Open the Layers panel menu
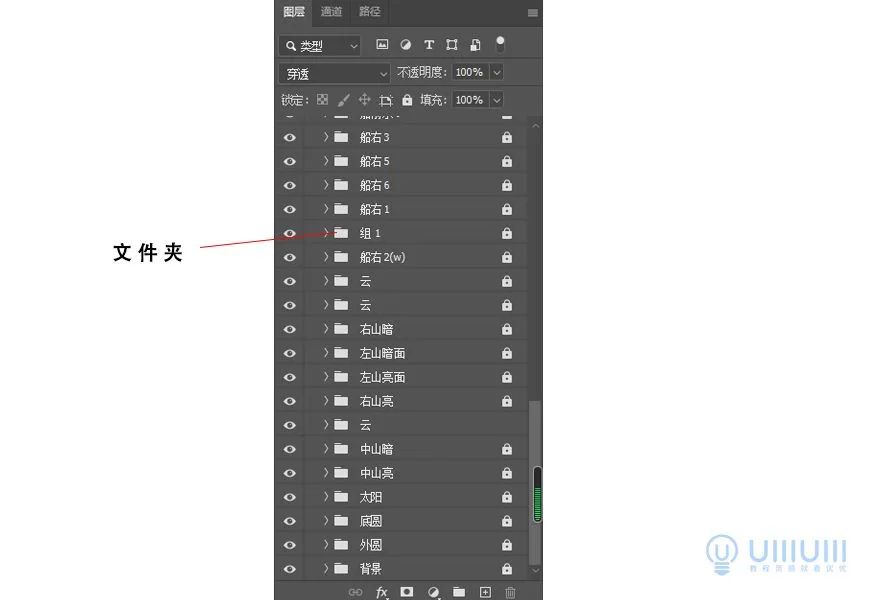 coord(533,13)
